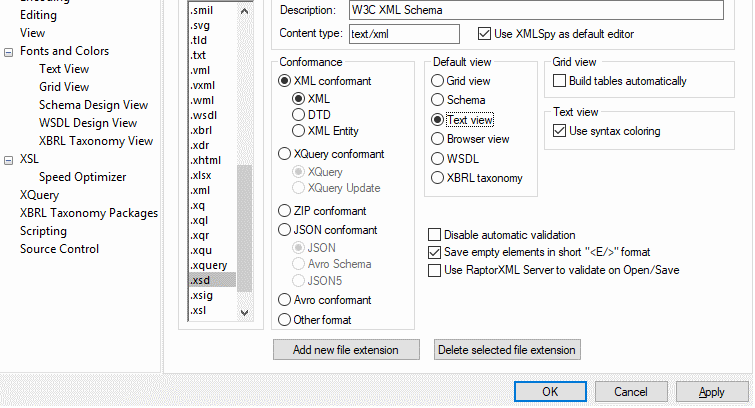Image resolution: width=755 pixels, height=408 pixels.
Task: Select the .xquery file extension
Action: pyautogui.click(x=209, y=265)
